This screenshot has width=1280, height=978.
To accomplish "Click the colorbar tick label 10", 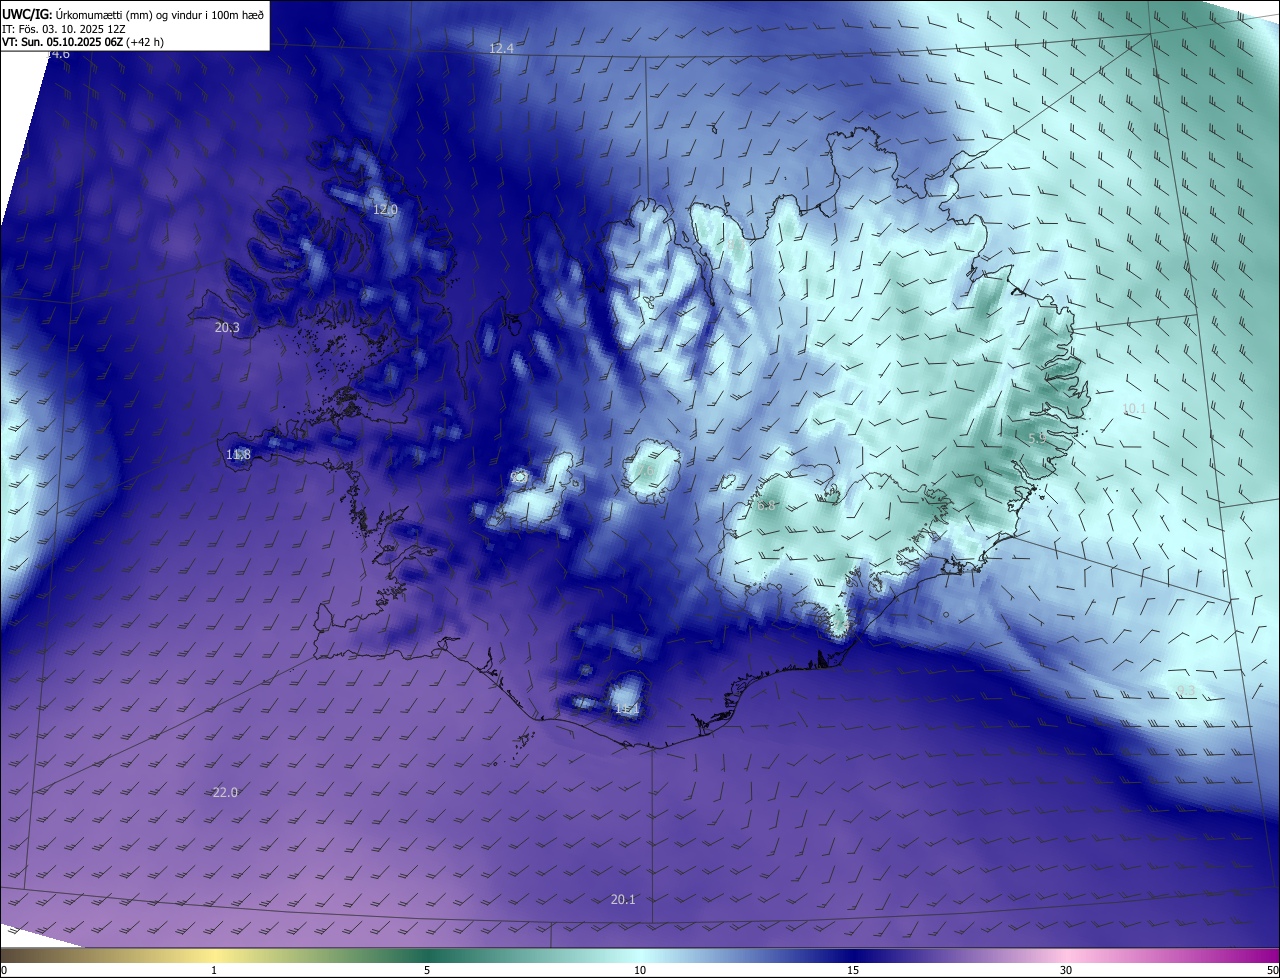I will coord(640,970).
